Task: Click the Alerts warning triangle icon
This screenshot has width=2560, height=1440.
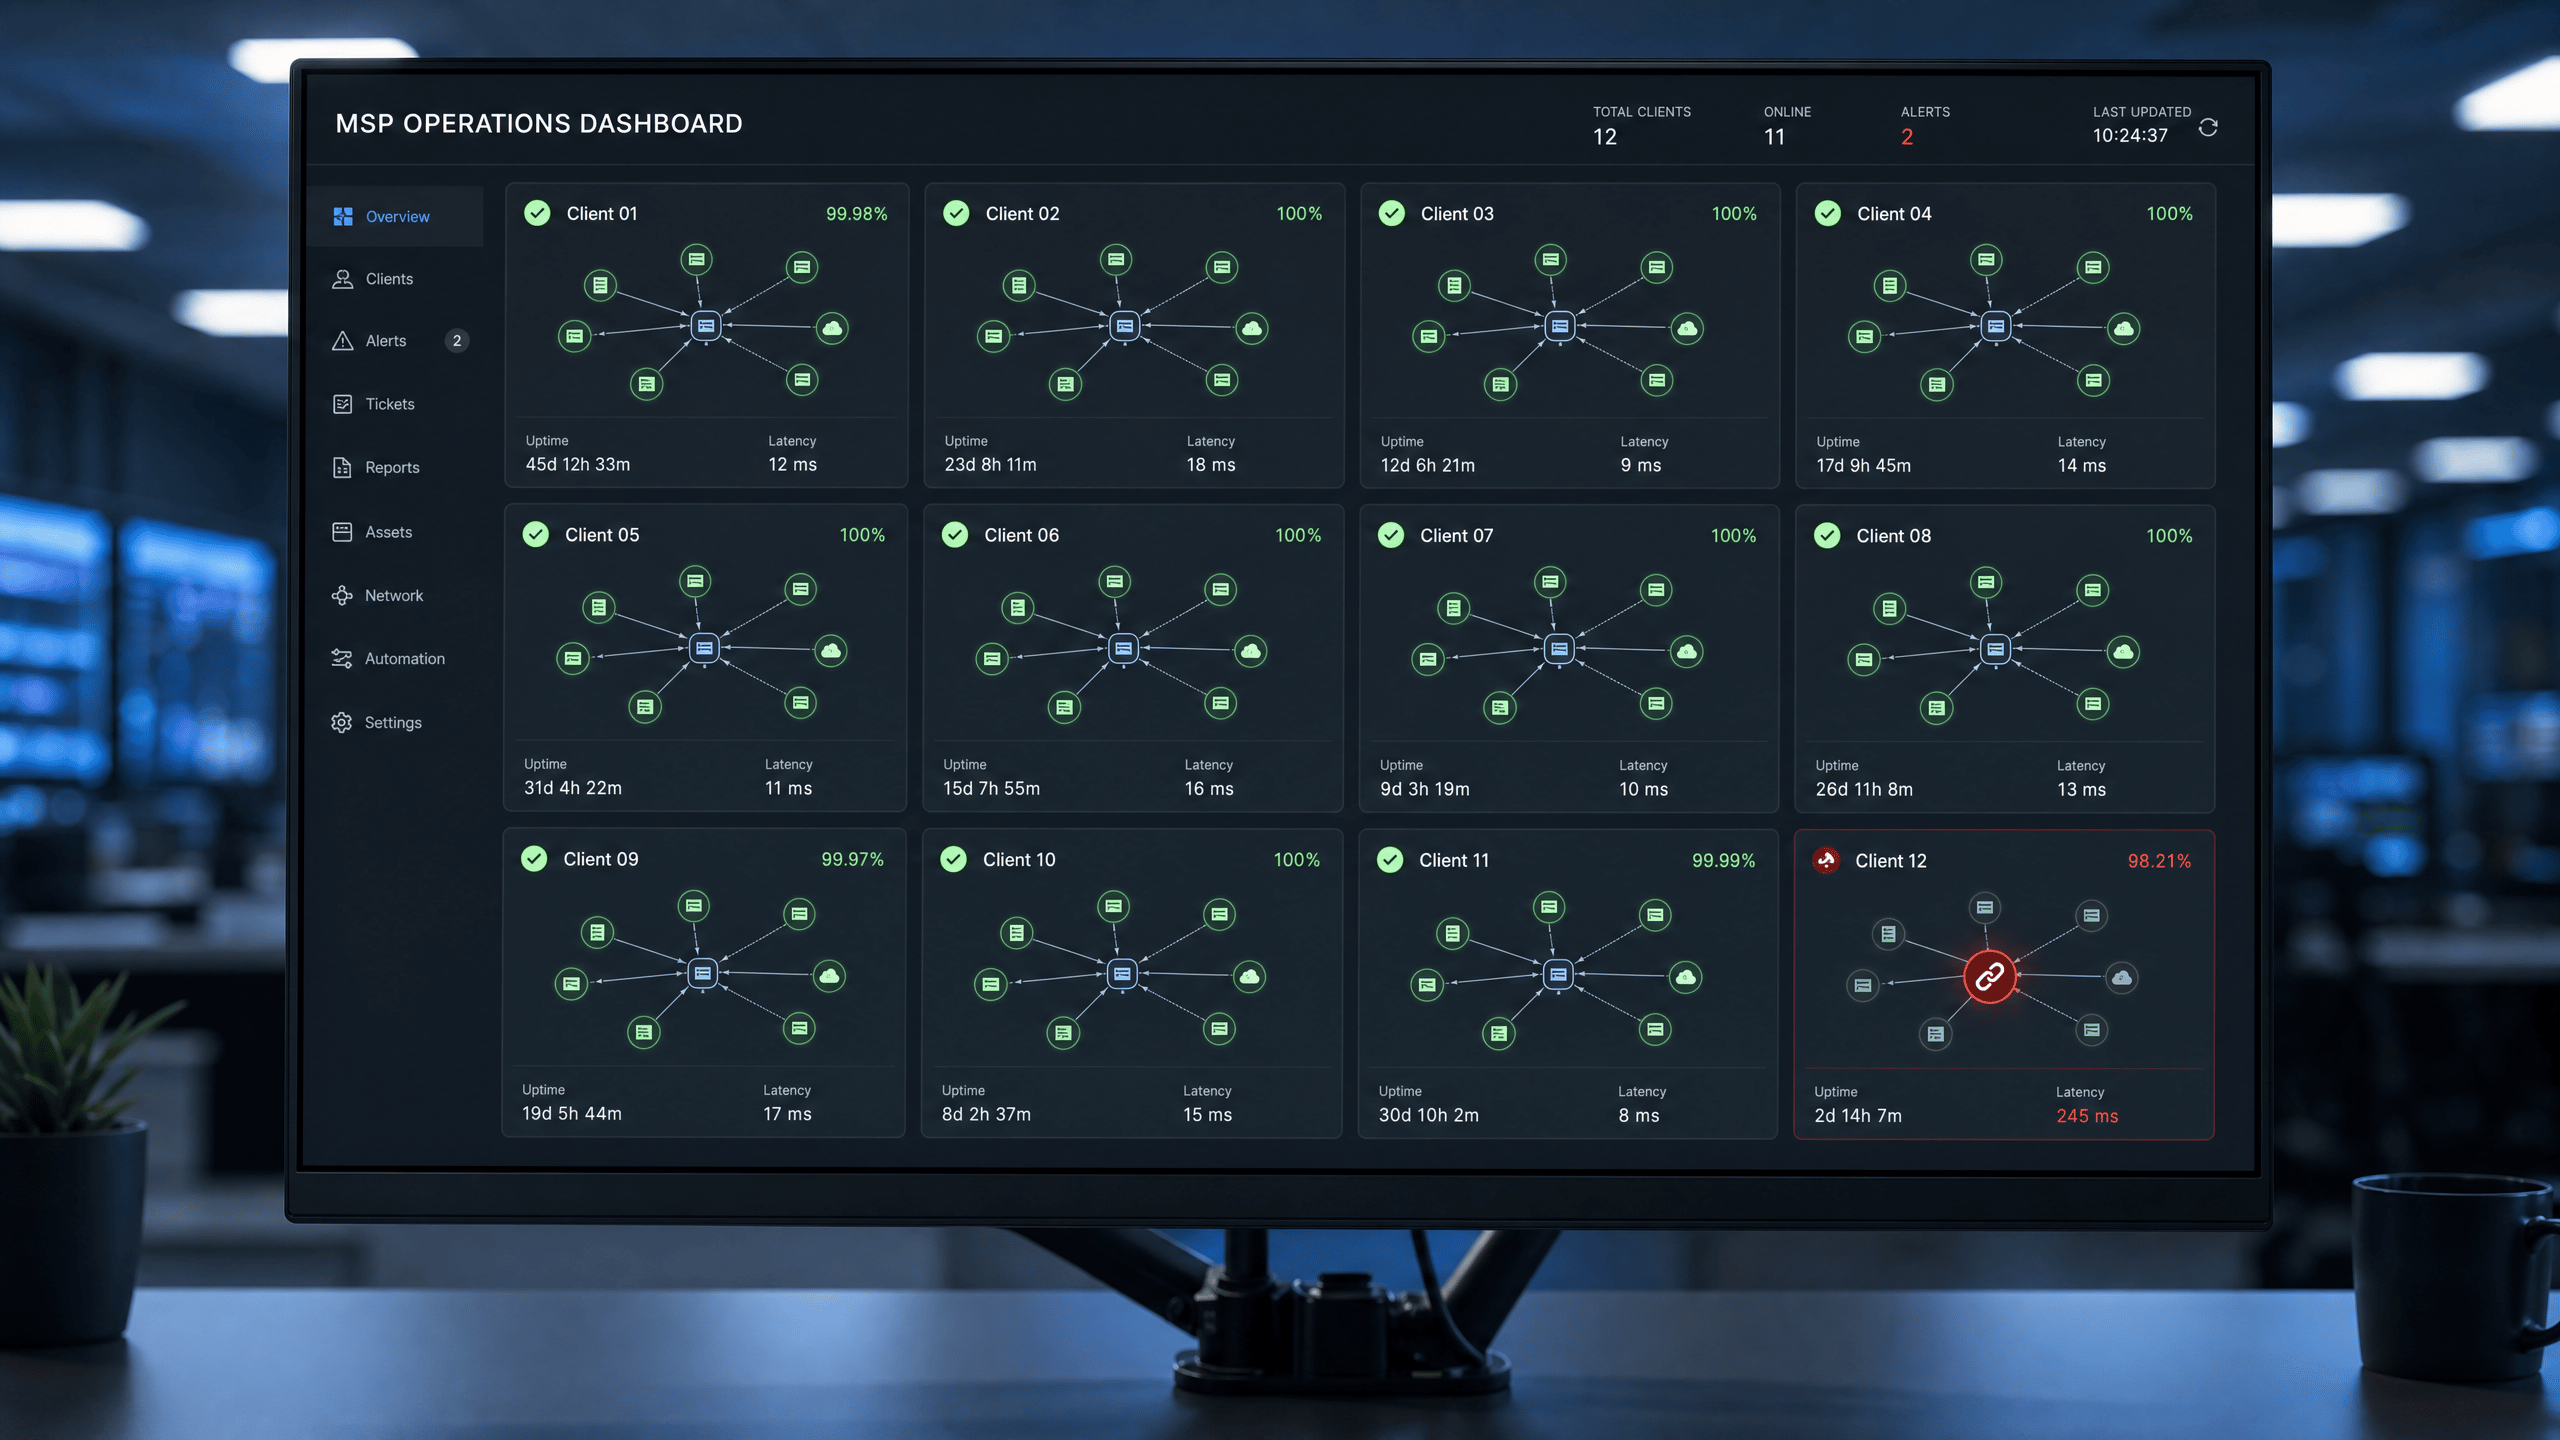Action: tap(343, 341)
